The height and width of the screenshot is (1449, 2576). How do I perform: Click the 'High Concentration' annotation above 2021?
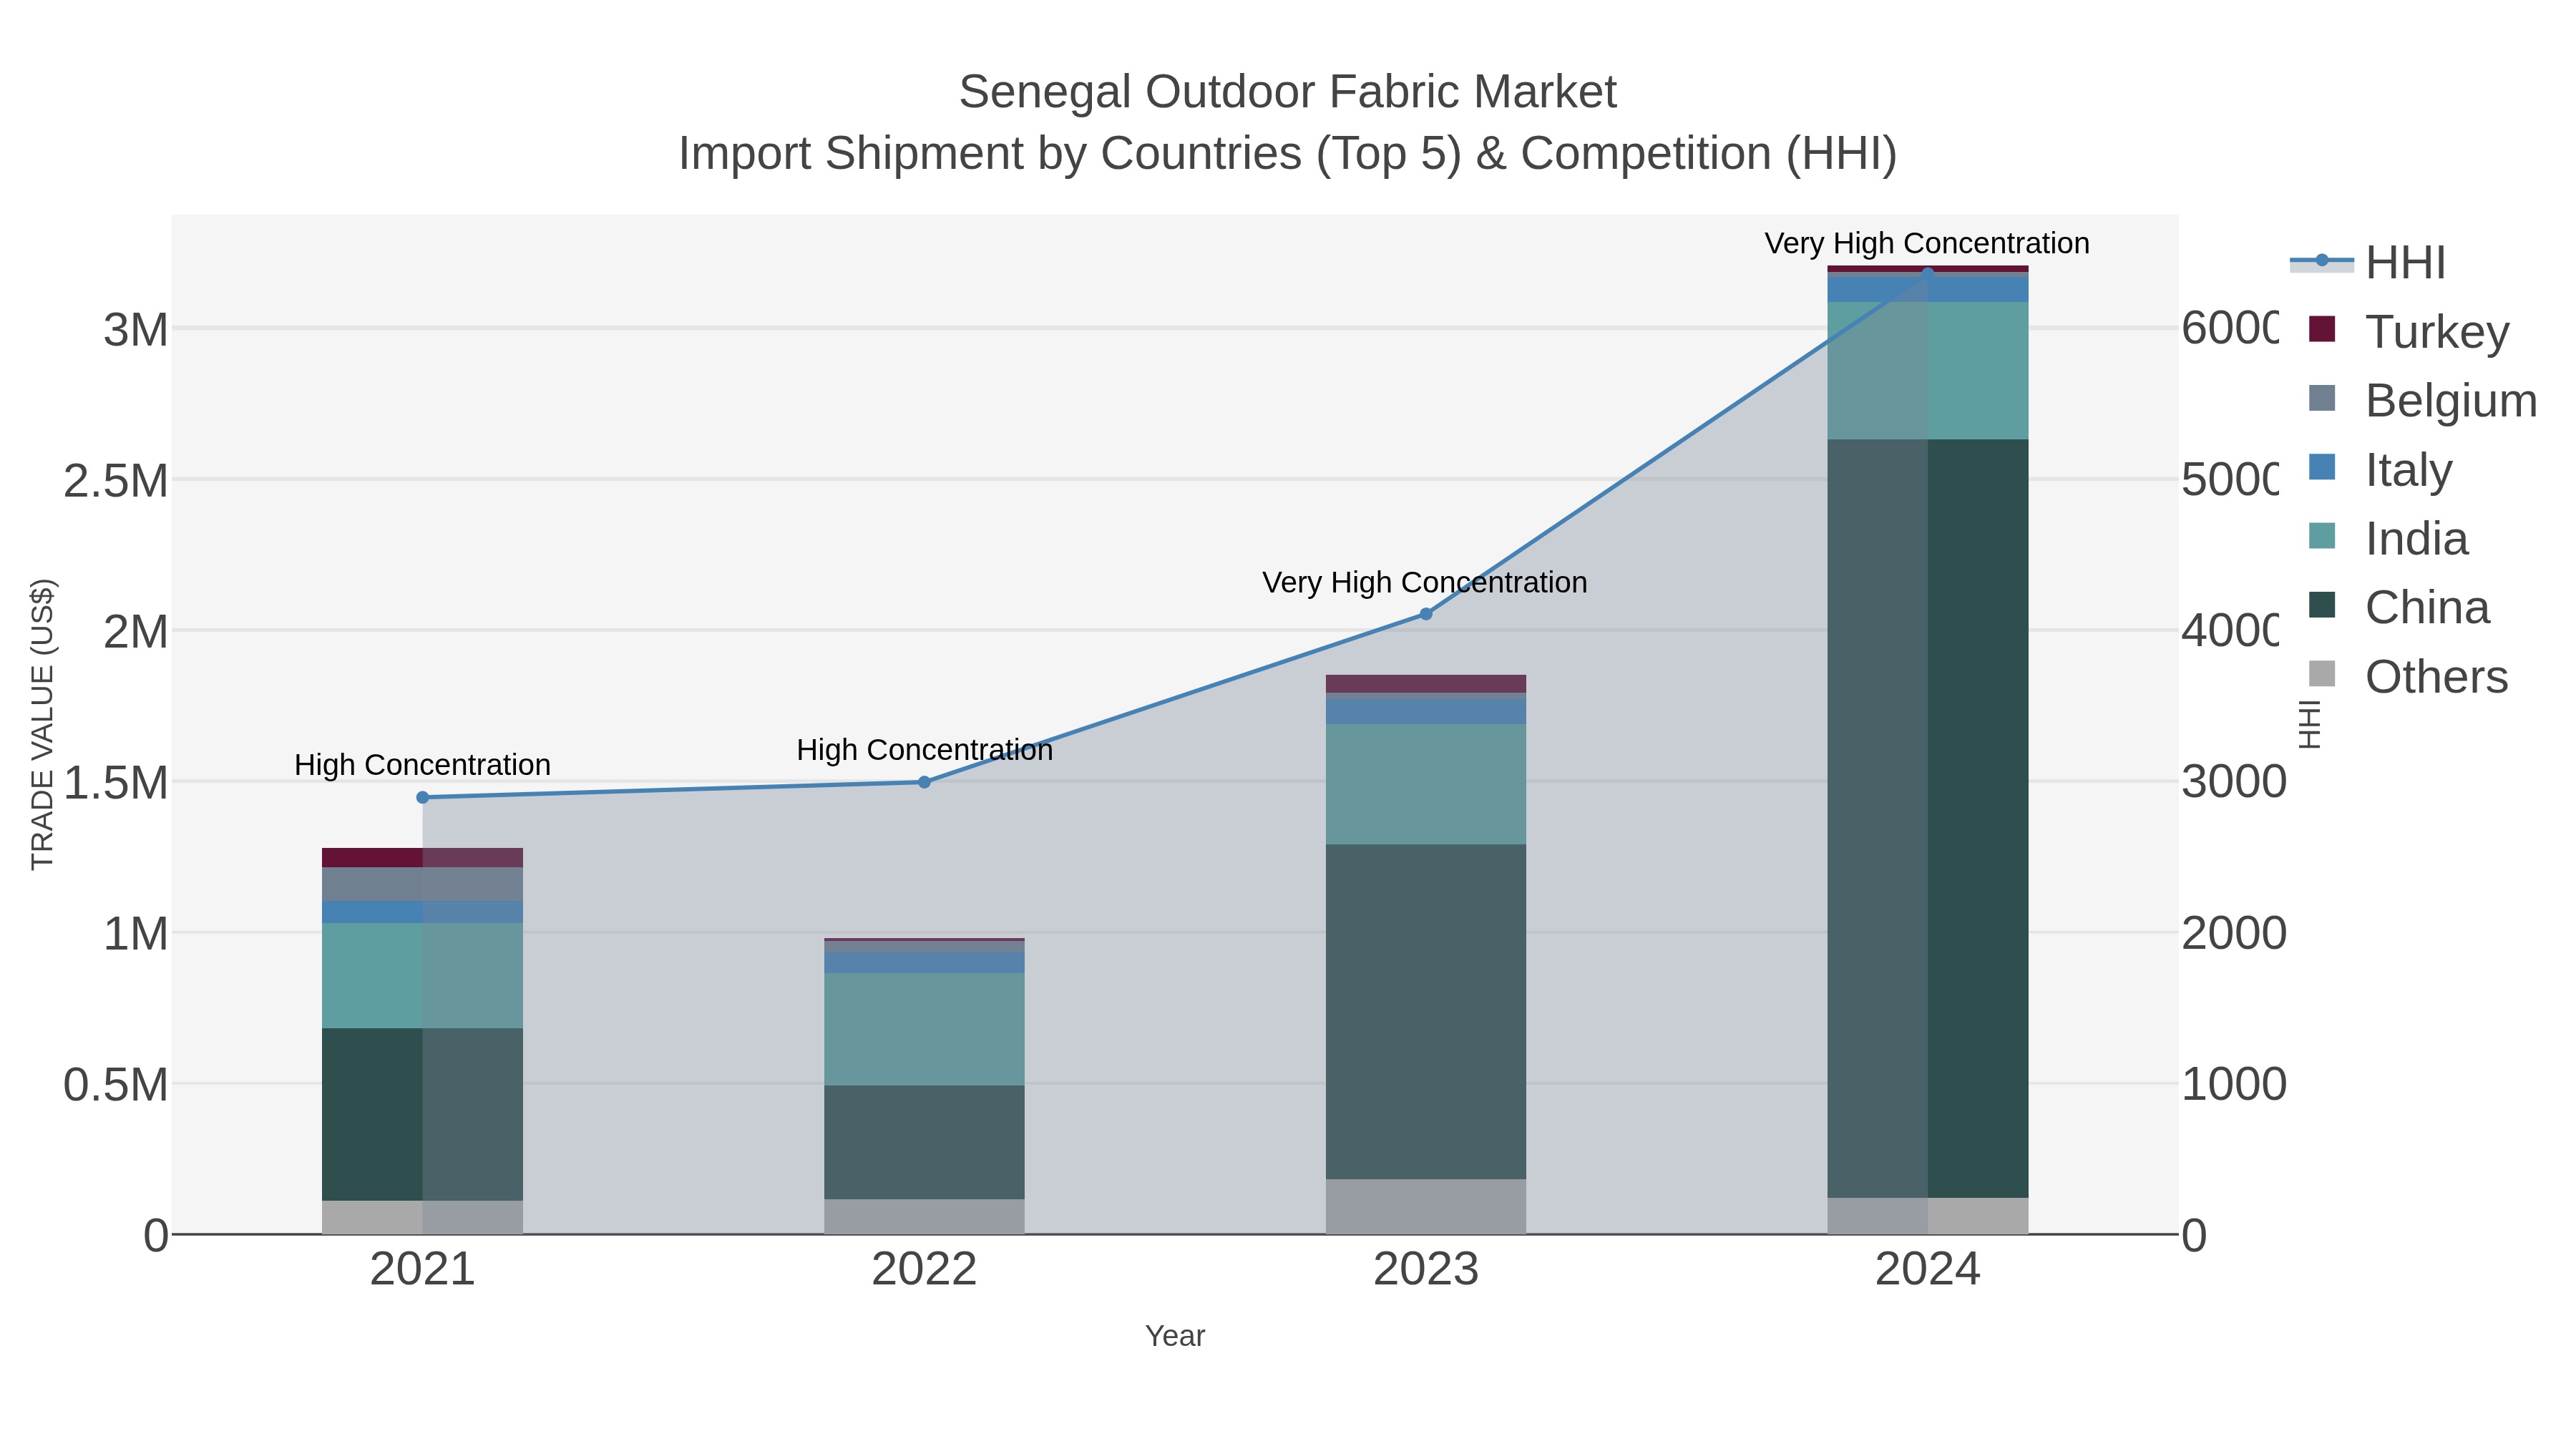(x=422, y=765)
